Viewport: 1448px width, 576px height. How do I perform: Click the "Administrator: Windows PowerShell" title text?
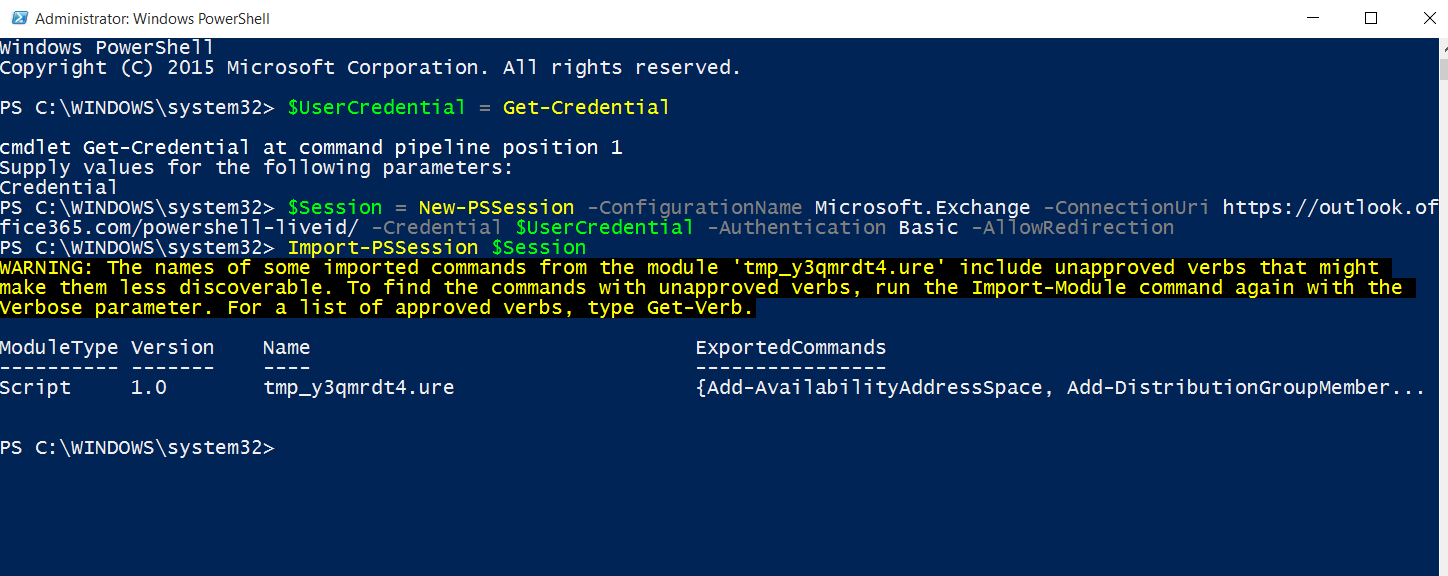[152, 19]
